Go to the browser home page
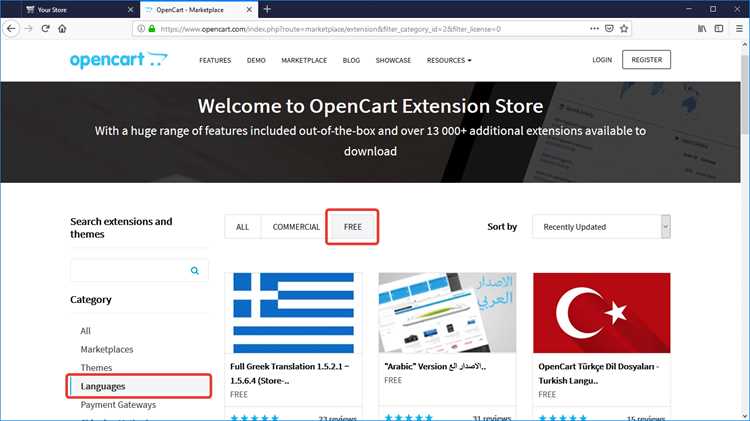This screenshot has width=750, height=421. point(62,29)
